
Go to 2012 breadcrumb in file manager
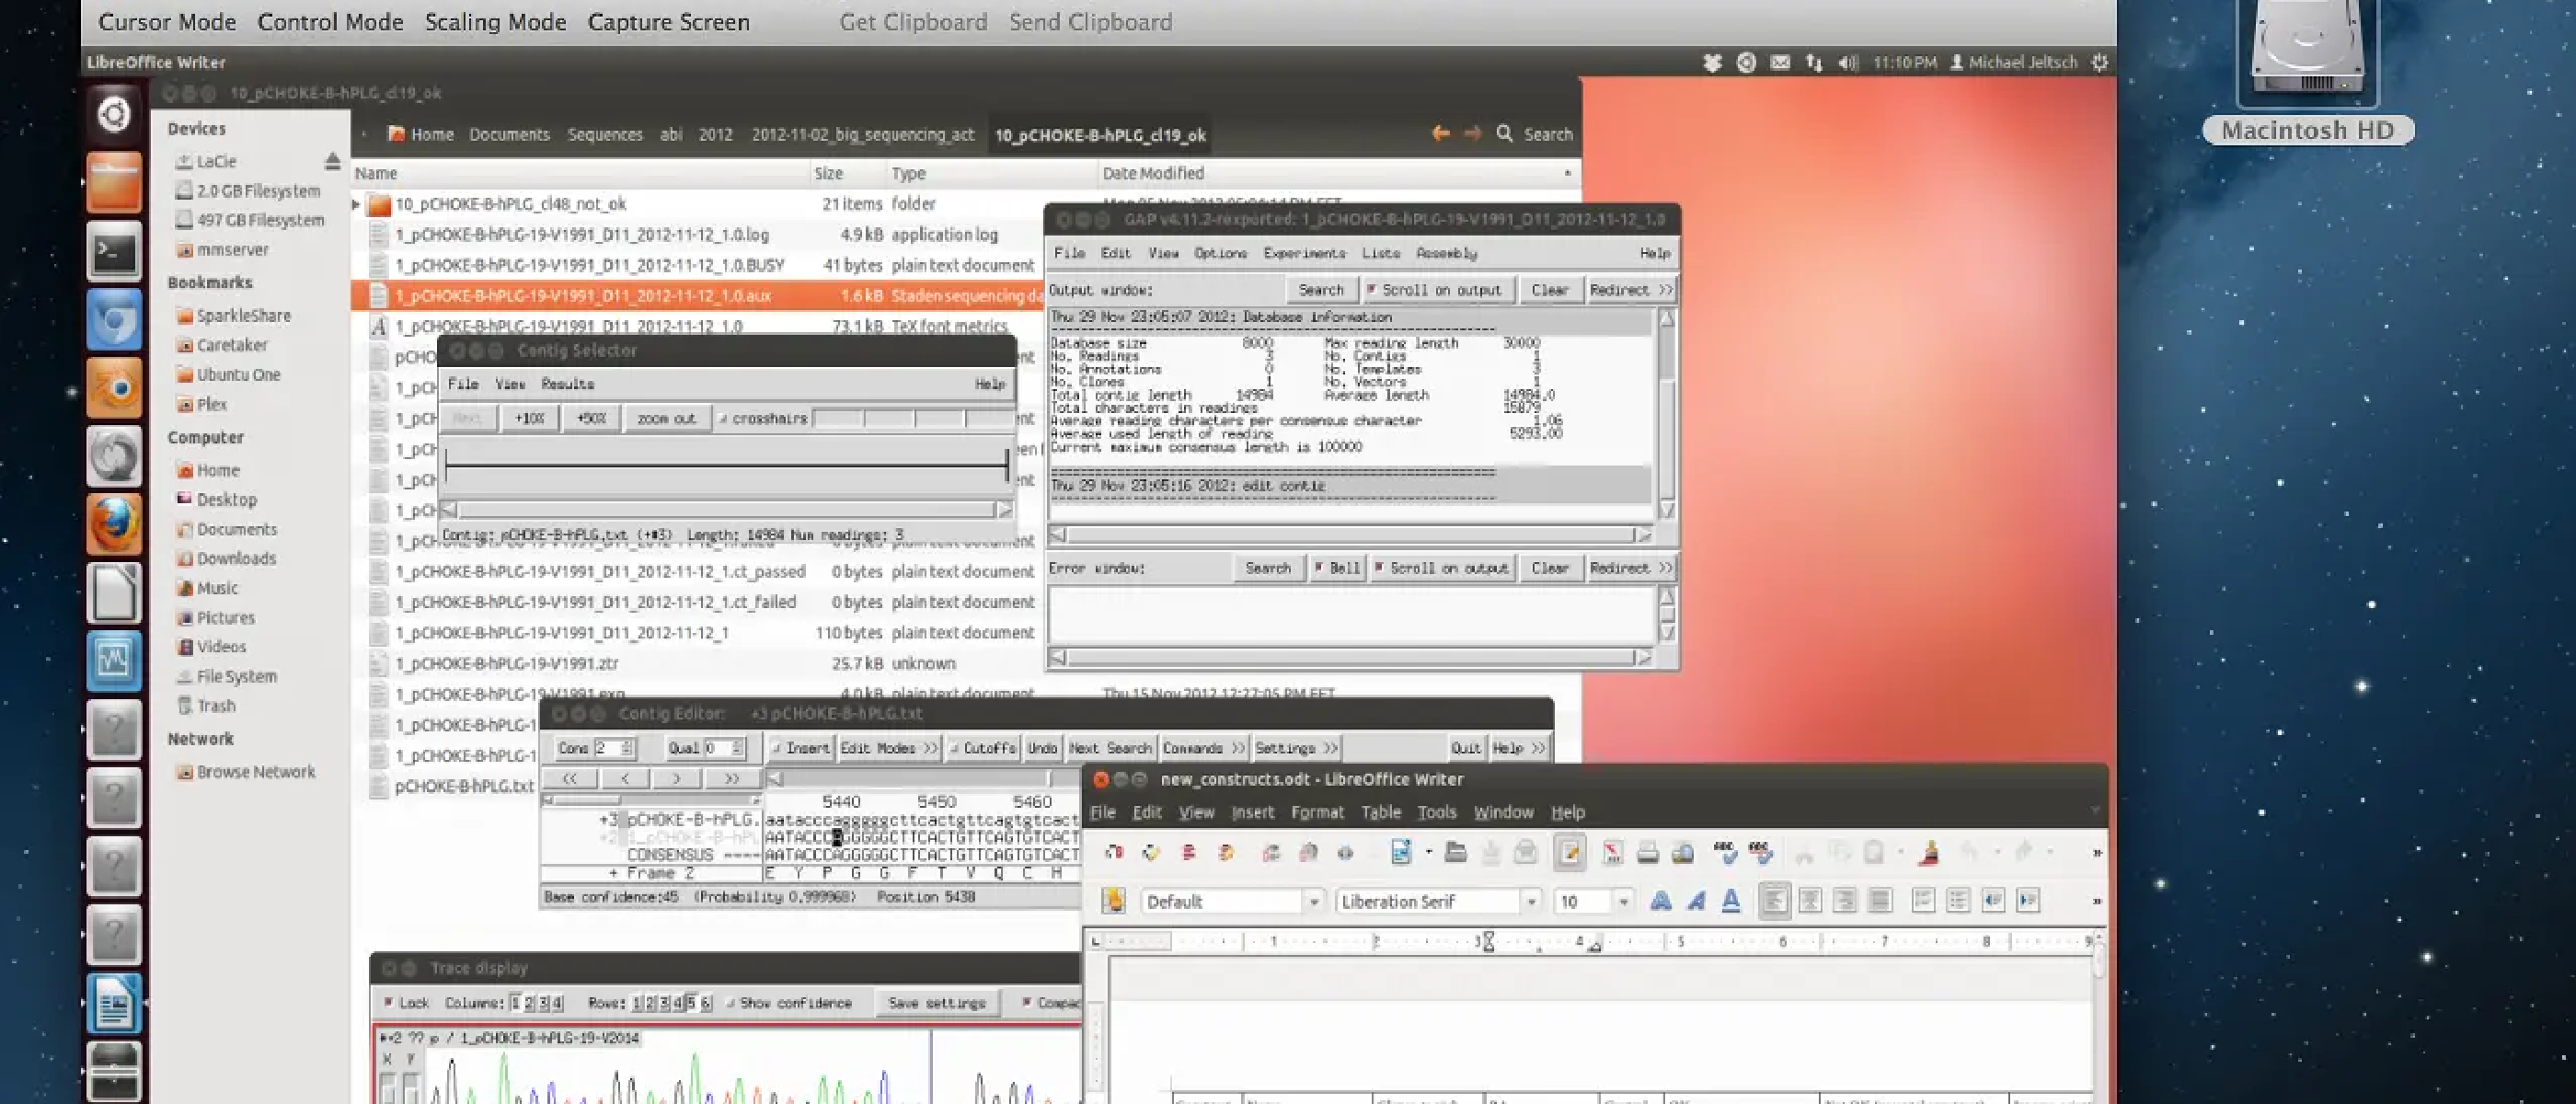[x=715, y=134]
